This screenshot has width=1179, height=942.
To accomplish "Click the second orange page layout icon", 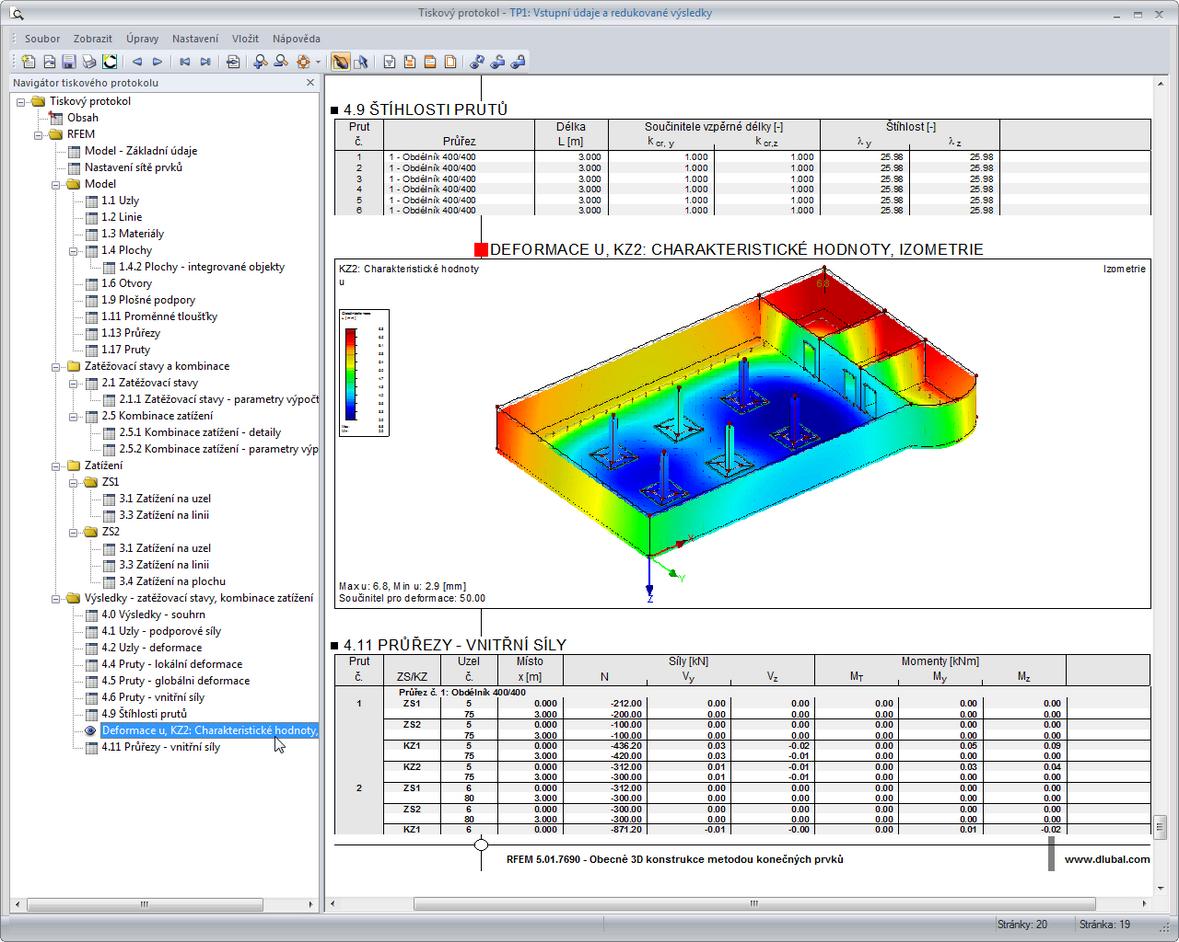I will click(x=410, y=62).
